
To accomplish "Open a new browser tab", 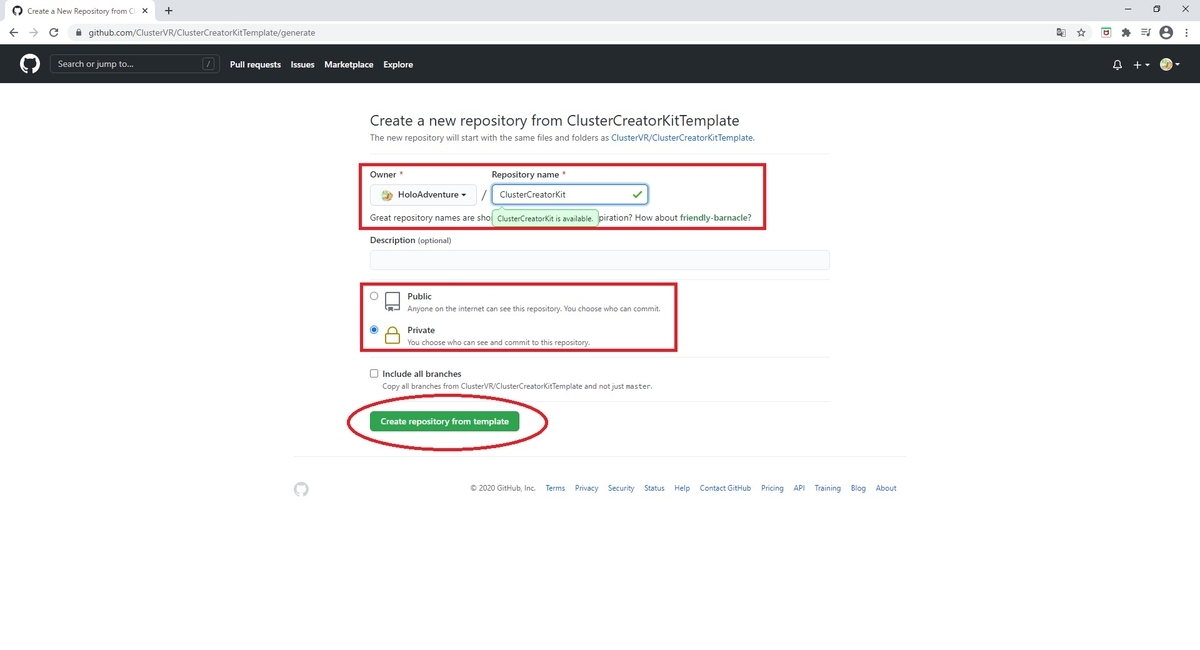I will click(168, 10).
